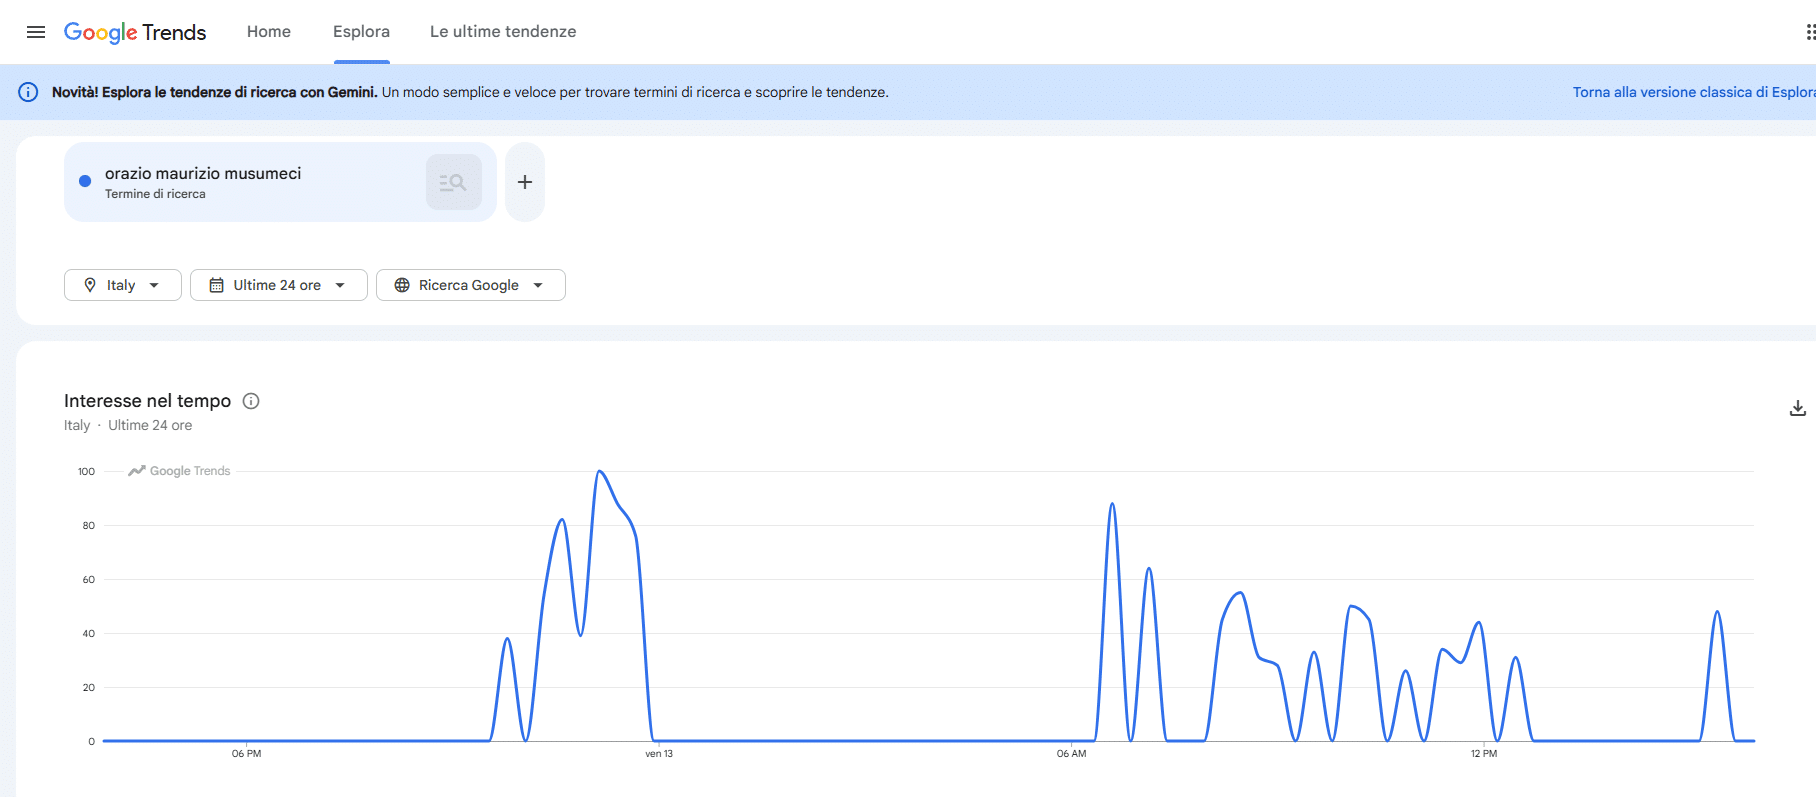Add a comparison term with plus button
Screen dimensions: 1816x797
point(525,182)
